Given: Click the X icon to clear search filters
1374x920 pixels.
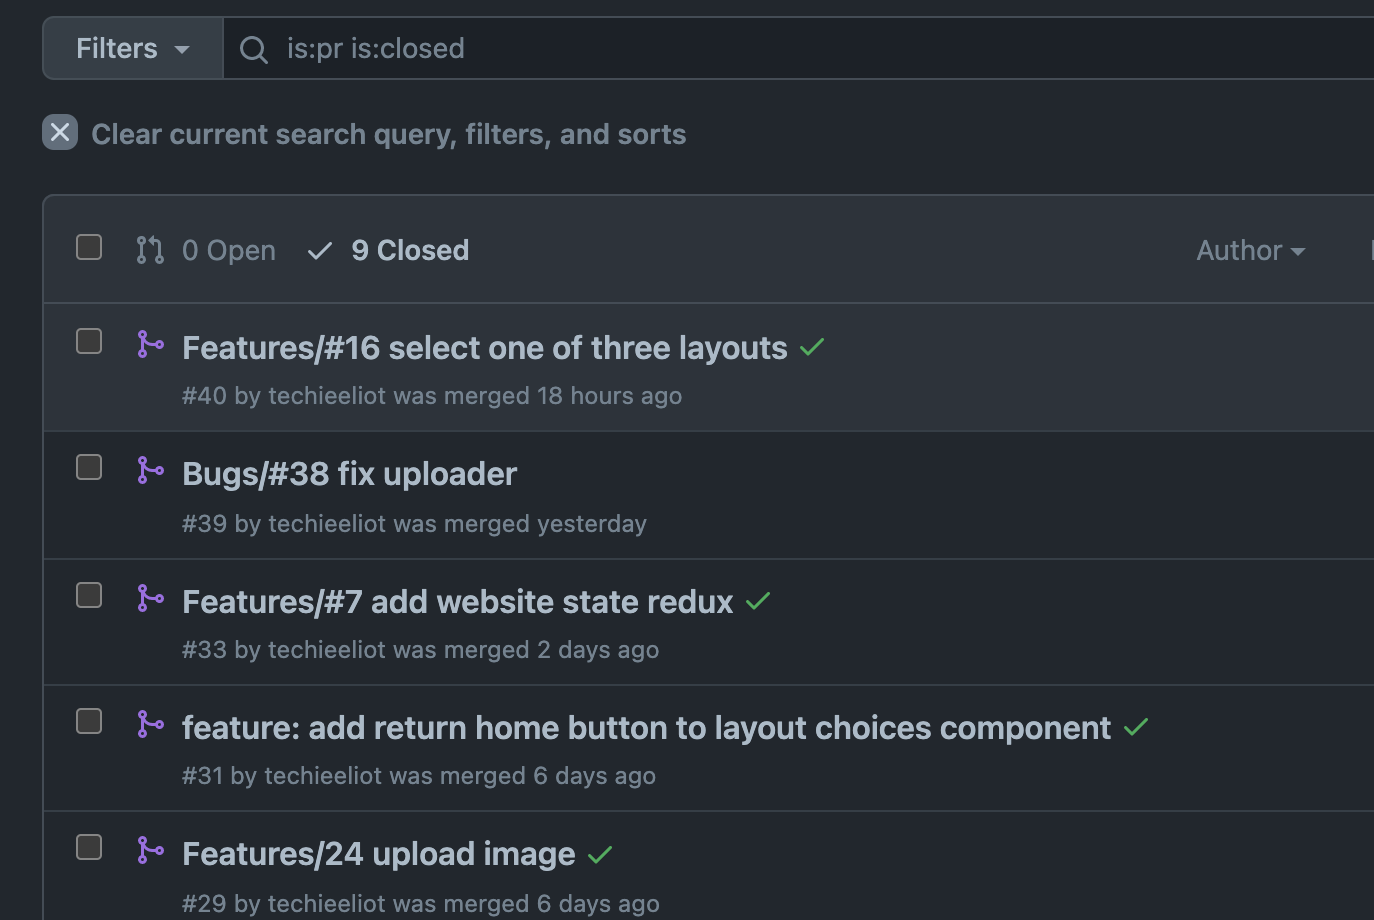Looking at the screenshot, I should point(59,132).
